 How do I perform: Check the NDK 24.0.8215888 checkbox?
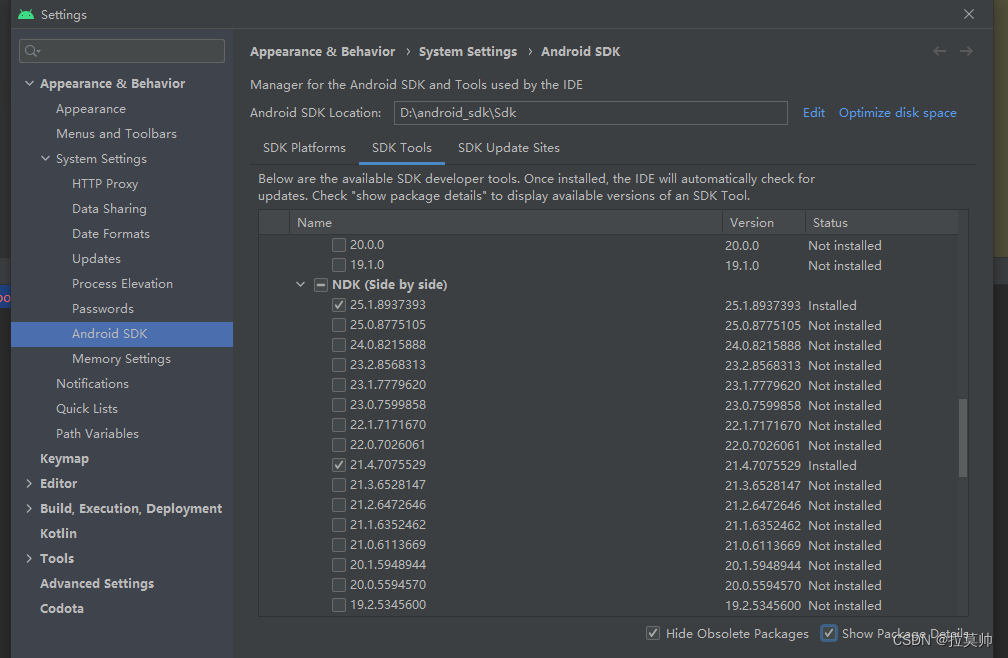[x=339, y=344]
